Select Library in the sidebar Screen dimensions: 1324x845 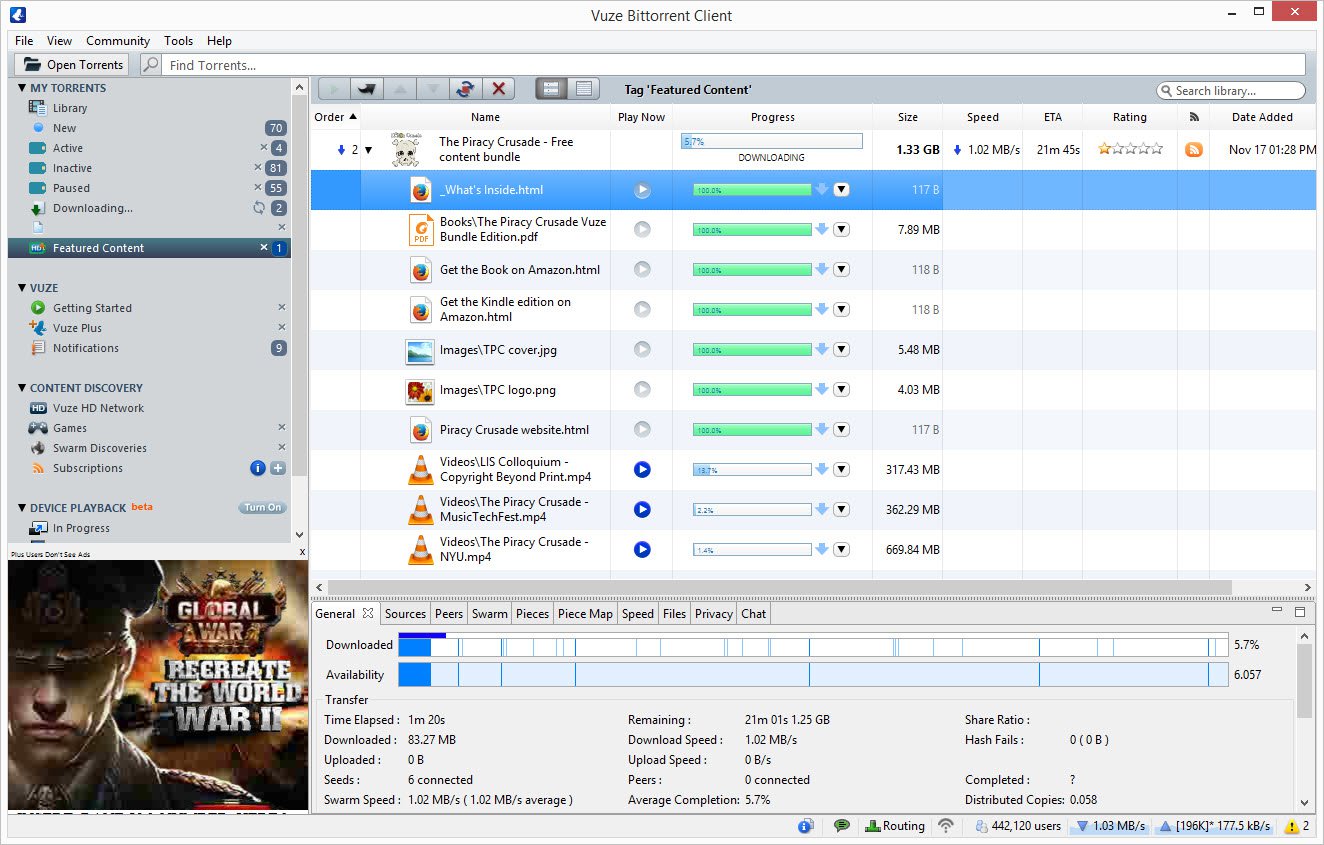(x=69, y=108)
